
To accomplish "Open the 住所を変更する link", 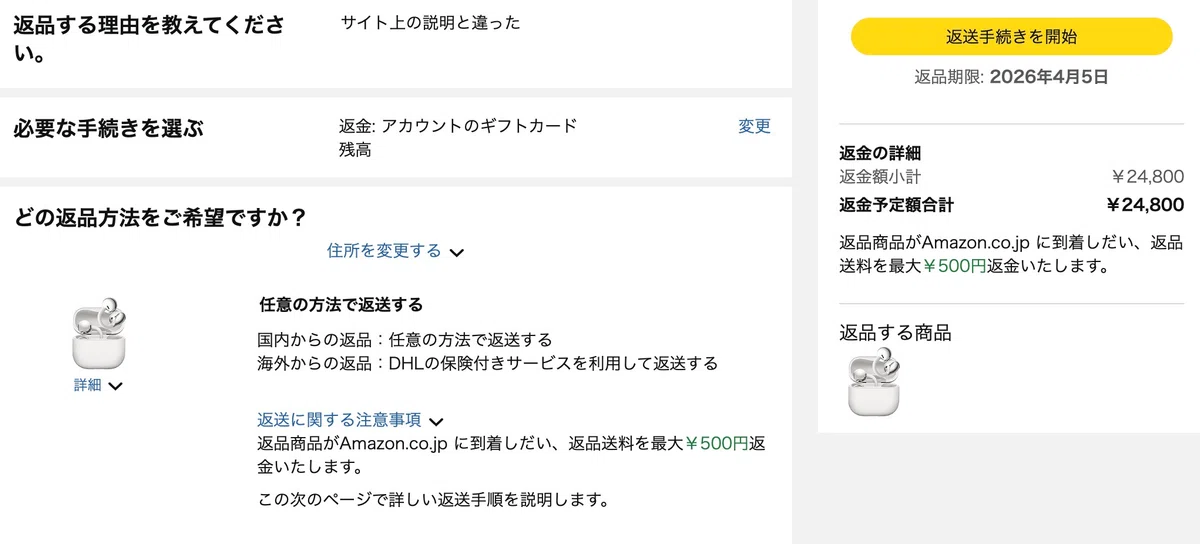I will point(384,251).
